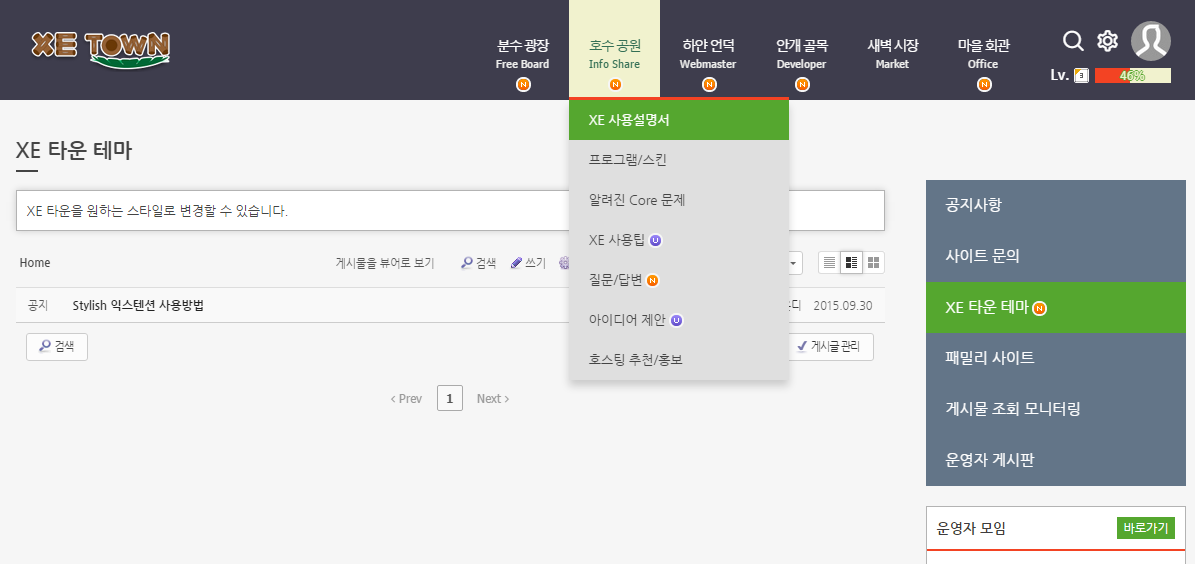
Task: Click the XE Town logo
Action: coord(101,50)
